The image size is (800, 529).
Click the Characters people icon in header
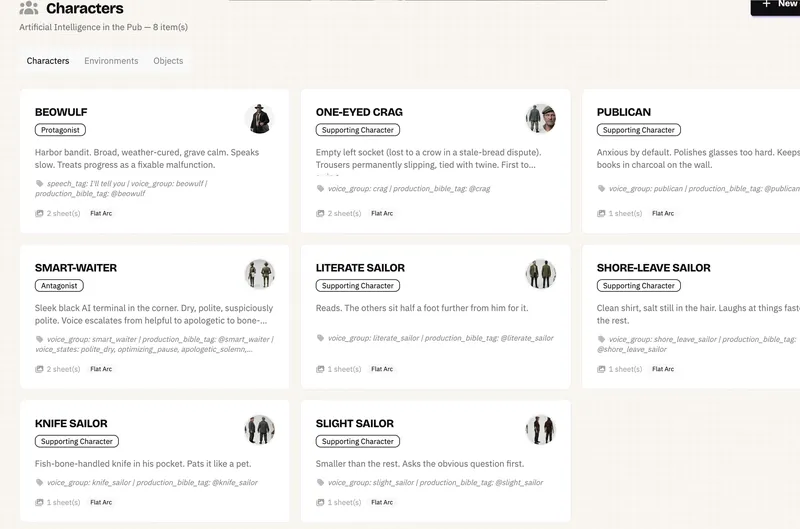(29, 8)
